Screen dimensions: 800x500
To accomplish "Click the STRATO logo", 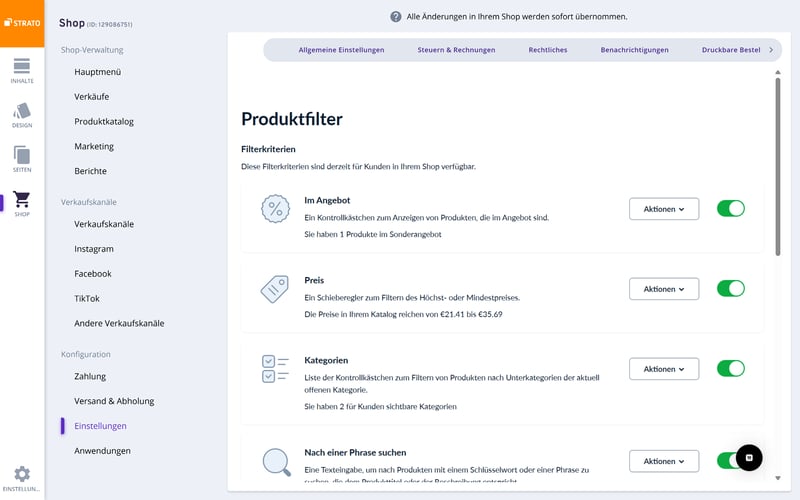I will (x=22, y=23).
